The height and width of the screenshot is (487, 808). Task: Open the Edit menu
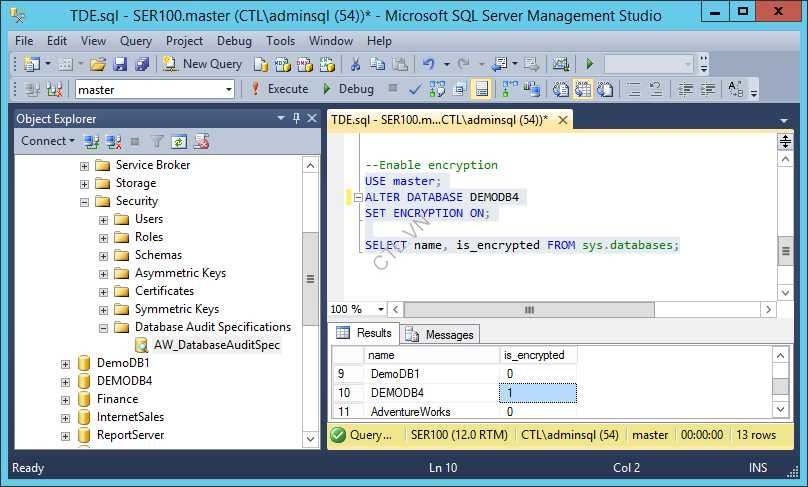click(57, 41)
